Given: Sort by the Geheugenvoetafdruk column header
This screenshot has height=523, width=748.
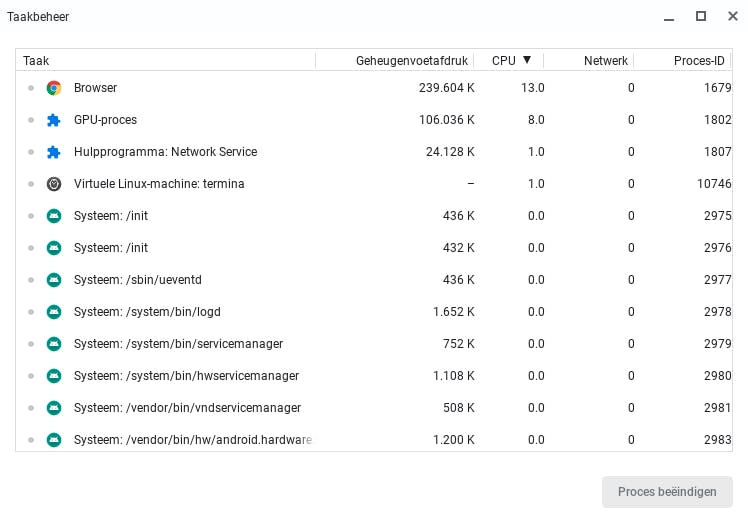Looking at the screenshot, I should tap(415, 61).
